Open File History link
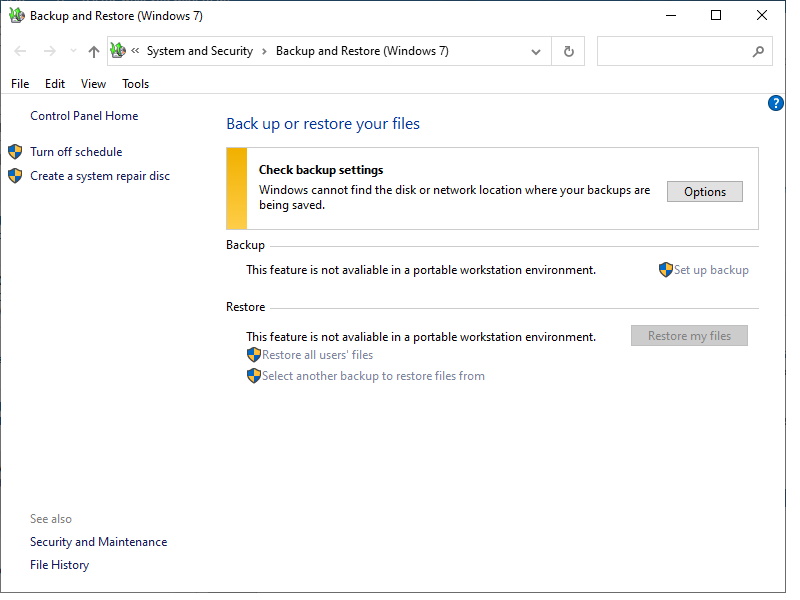This screenshot has width=800, height=600. 60,565
